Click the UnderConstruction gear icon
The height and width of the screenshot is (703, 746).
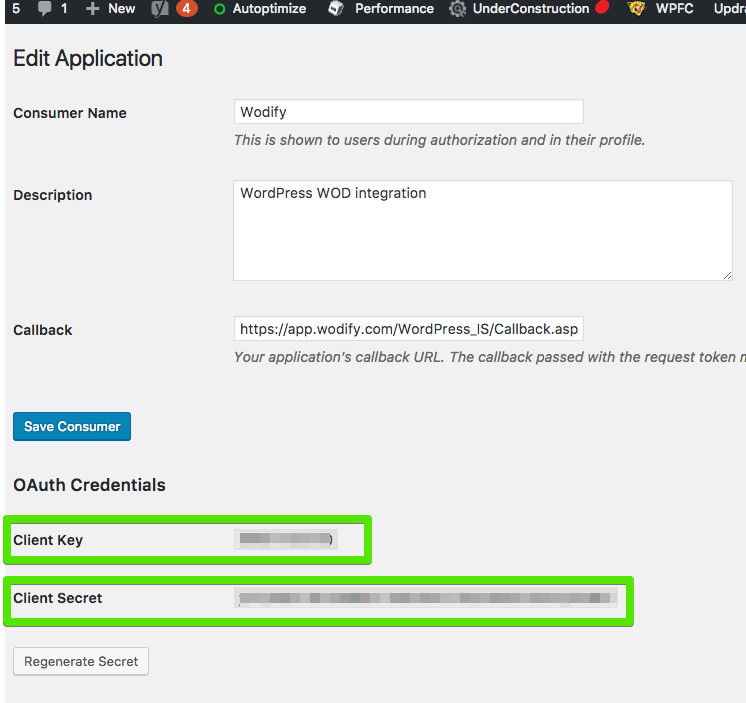458,9
